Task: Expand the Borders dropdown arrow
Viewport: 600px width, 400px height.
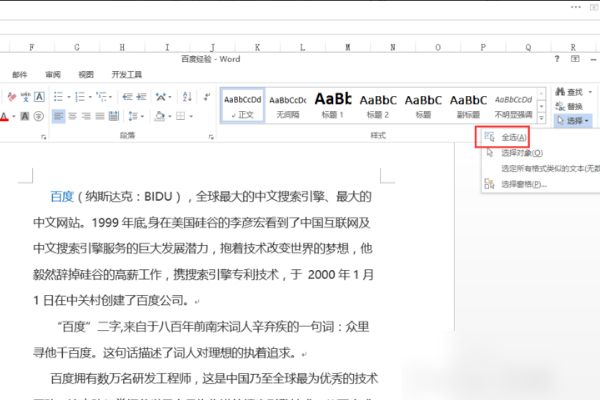Action: (191, 116)
